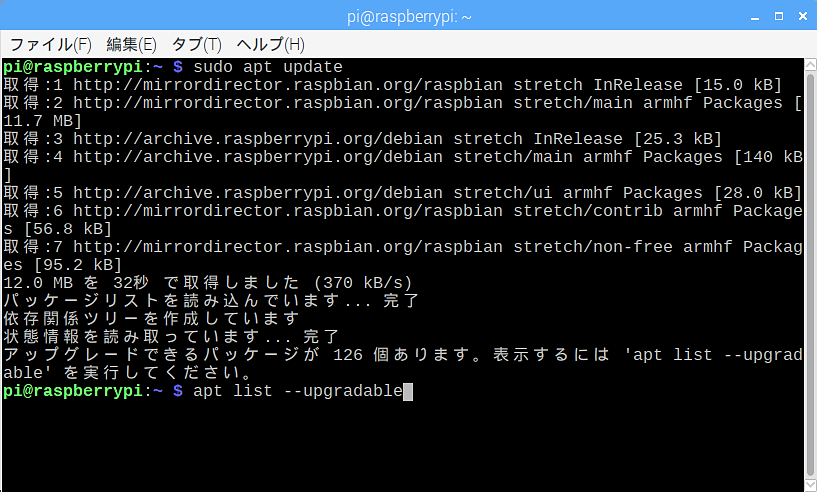The height and width of the screenshot is (492, 817).
Task: Click the last pi@raspberrypi prompt
Action: point(93,391)
